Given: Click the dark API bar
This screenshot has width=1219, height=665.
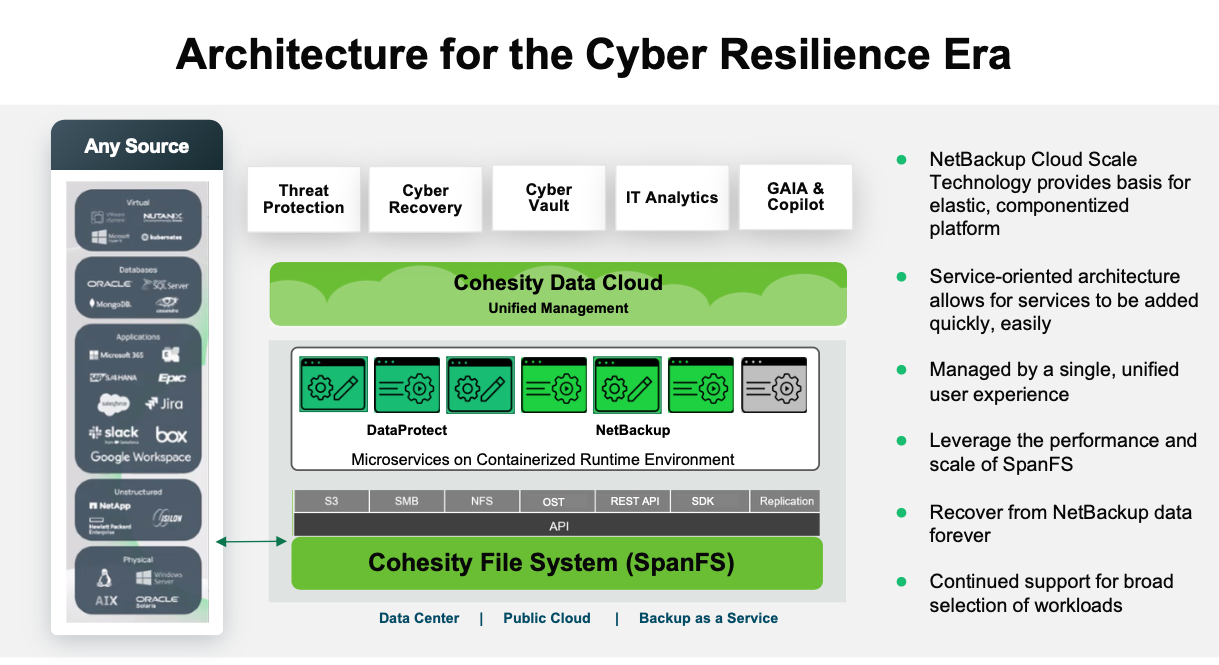Looking at the screenshot, I should coord(557,525).
